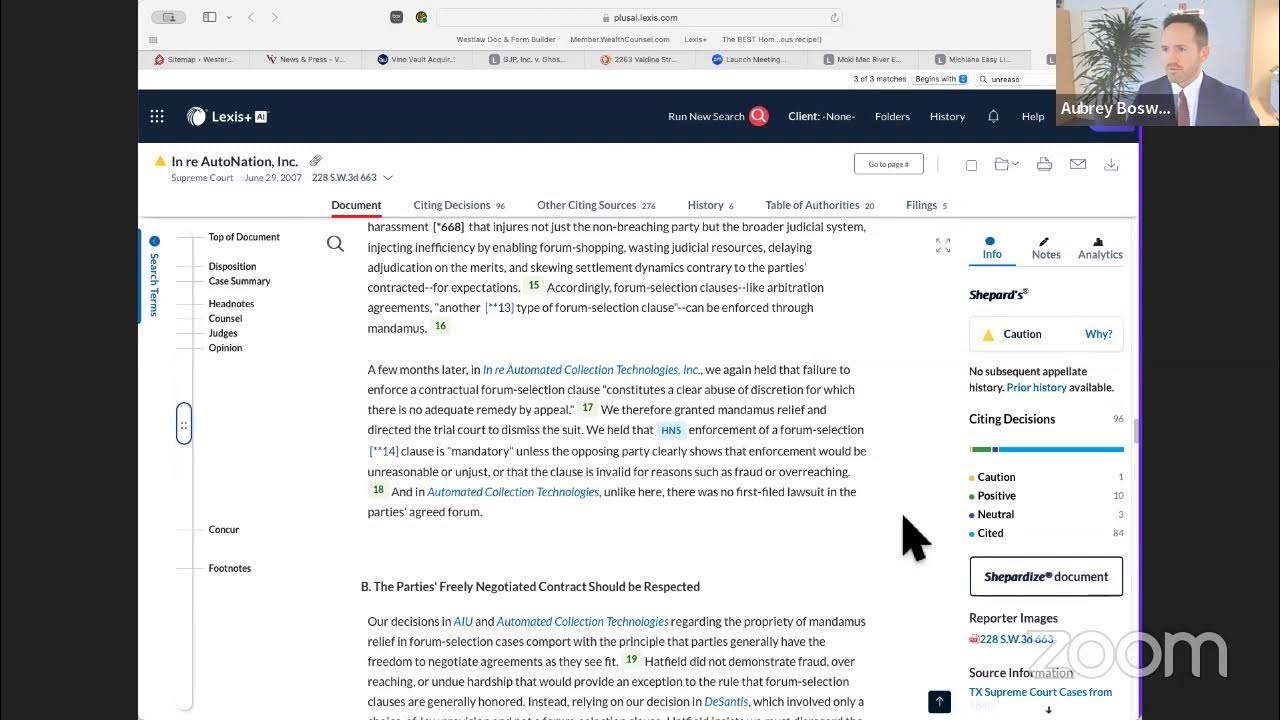Open the save-to-folder icon
1280x720 pixels.
click(1002, 164)
